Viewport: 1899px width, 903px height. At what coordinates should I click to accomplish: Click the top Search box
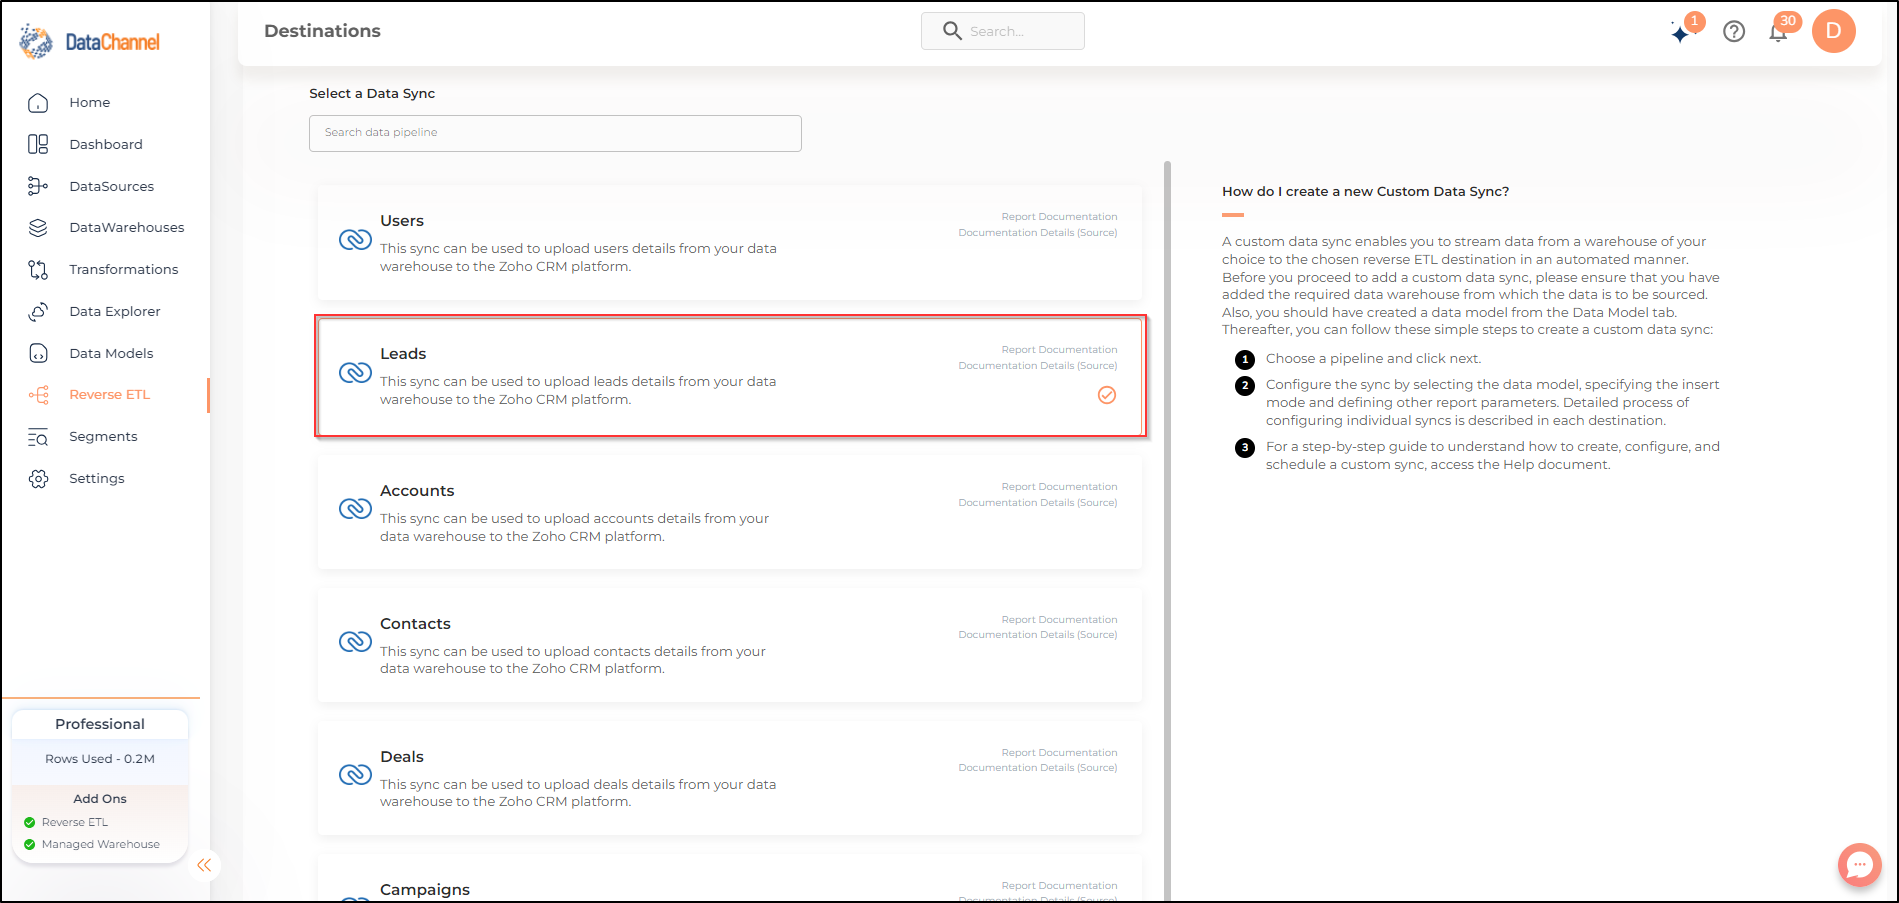click(x=1003, y=31)
